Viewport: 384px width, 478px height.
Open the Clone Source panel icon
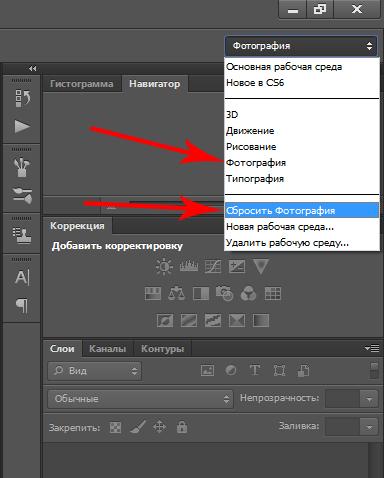[x=22, y=235]
